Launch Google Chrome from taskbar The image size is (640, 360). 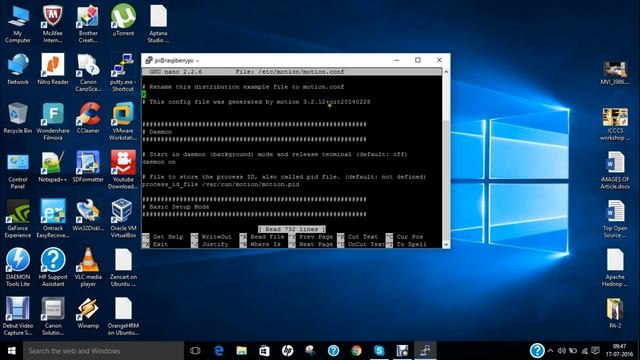pos(356,351)
